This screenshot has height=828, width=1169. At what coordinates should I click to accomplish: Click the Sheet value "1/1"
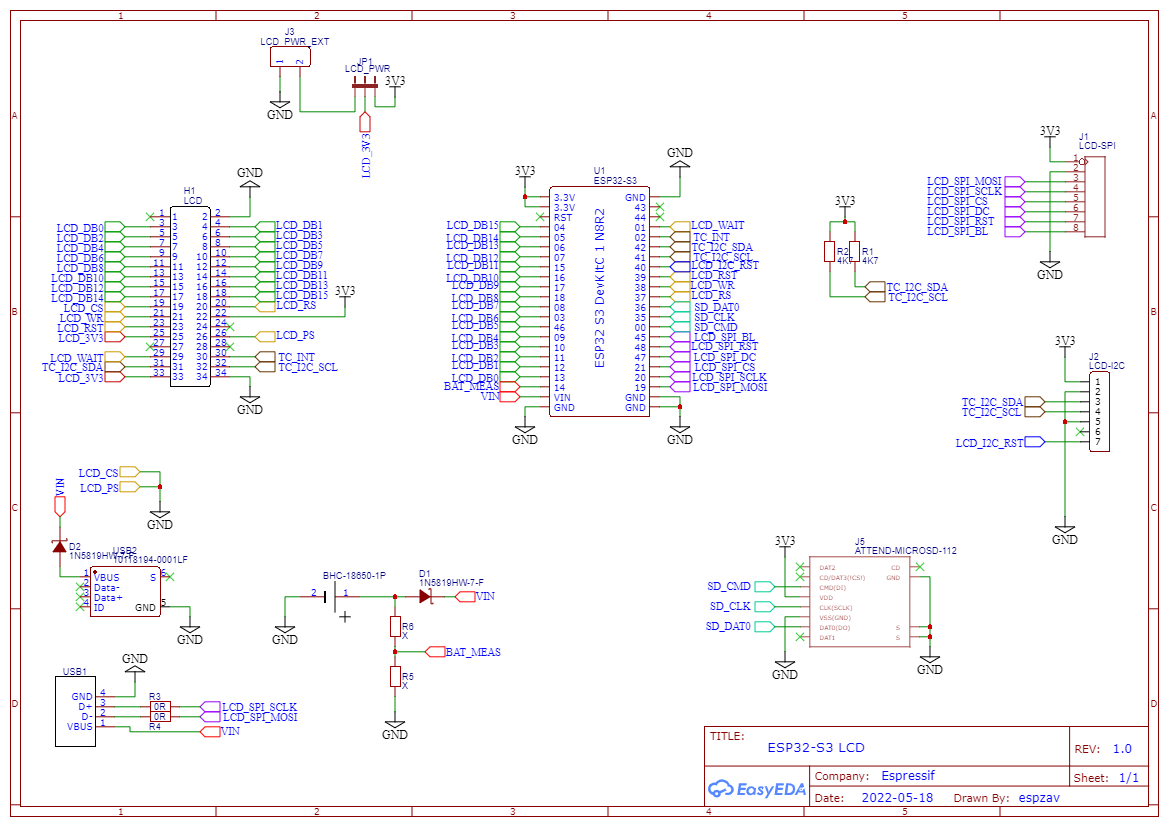1129,778
